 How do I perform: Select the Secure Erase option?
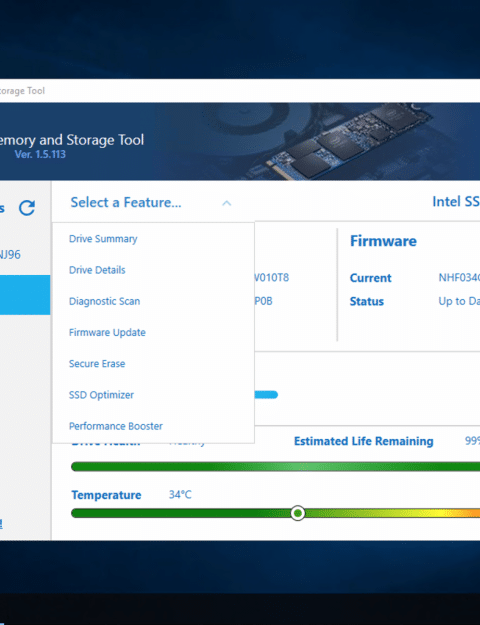click(x=97, y=364)
